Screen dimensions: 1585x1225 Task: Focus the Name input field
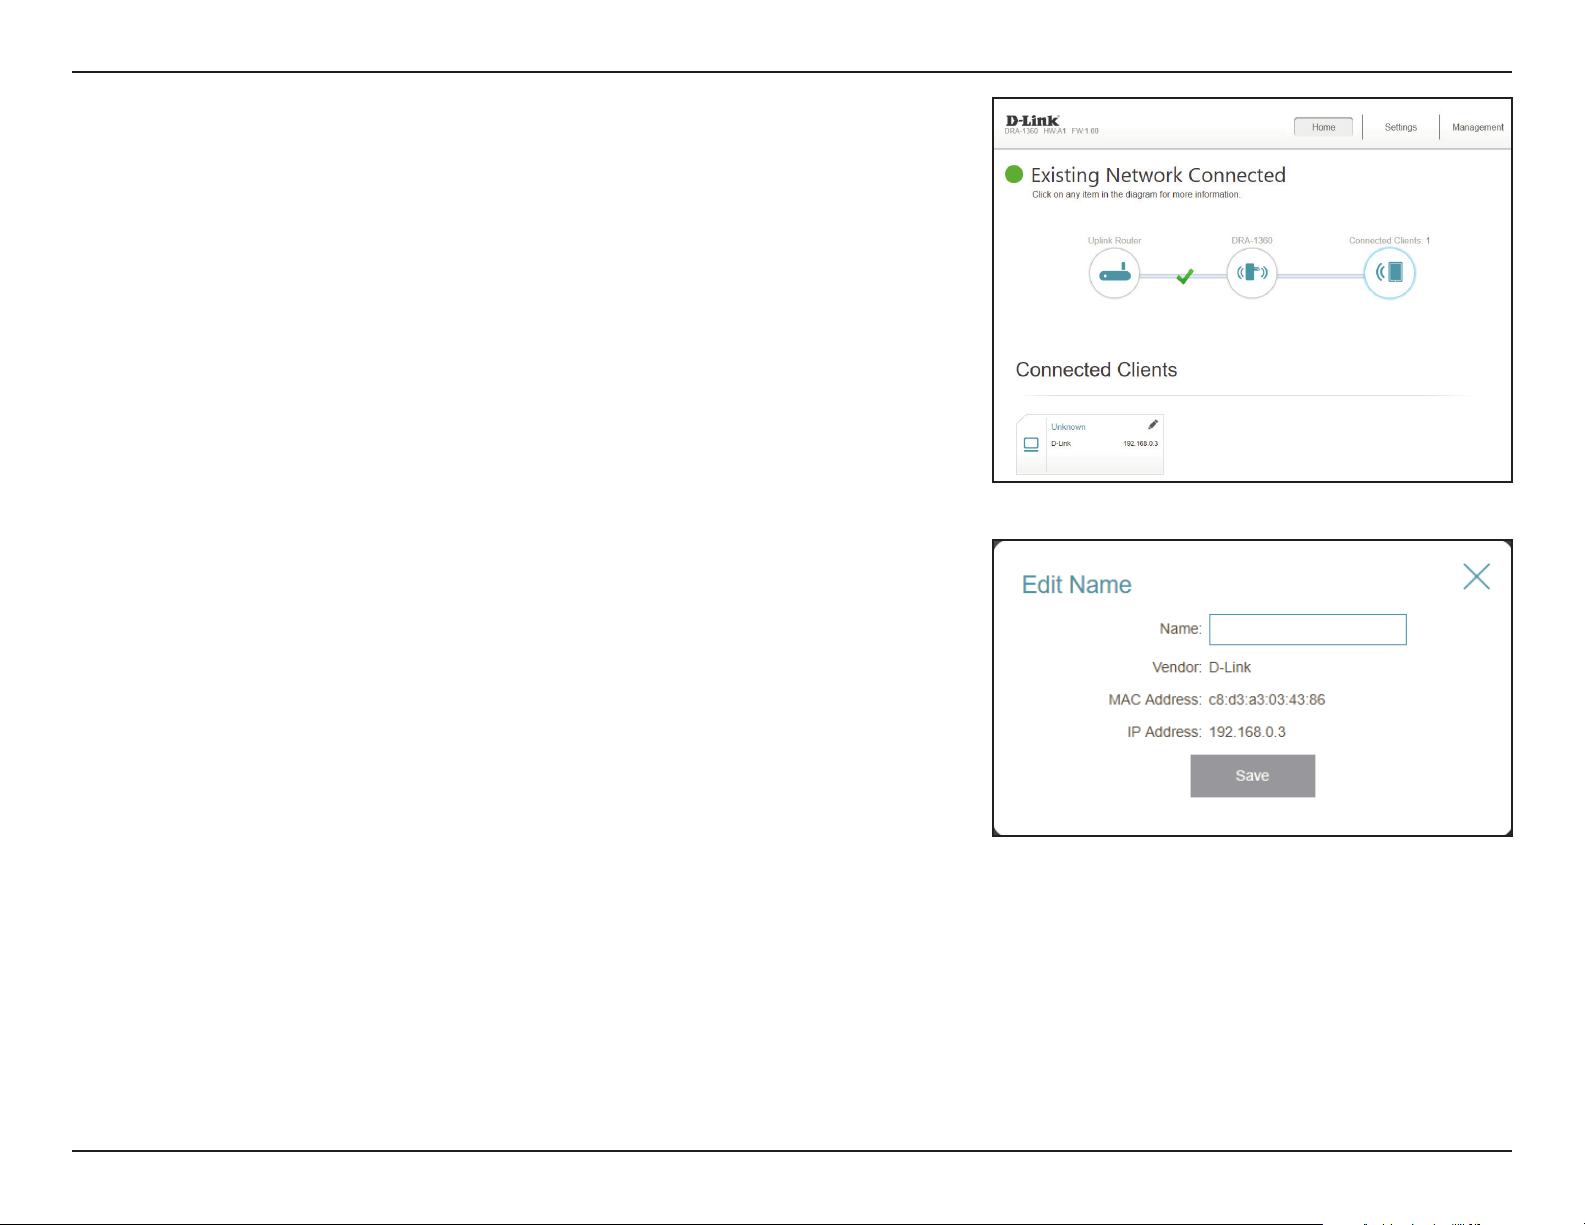point(1308,630)
